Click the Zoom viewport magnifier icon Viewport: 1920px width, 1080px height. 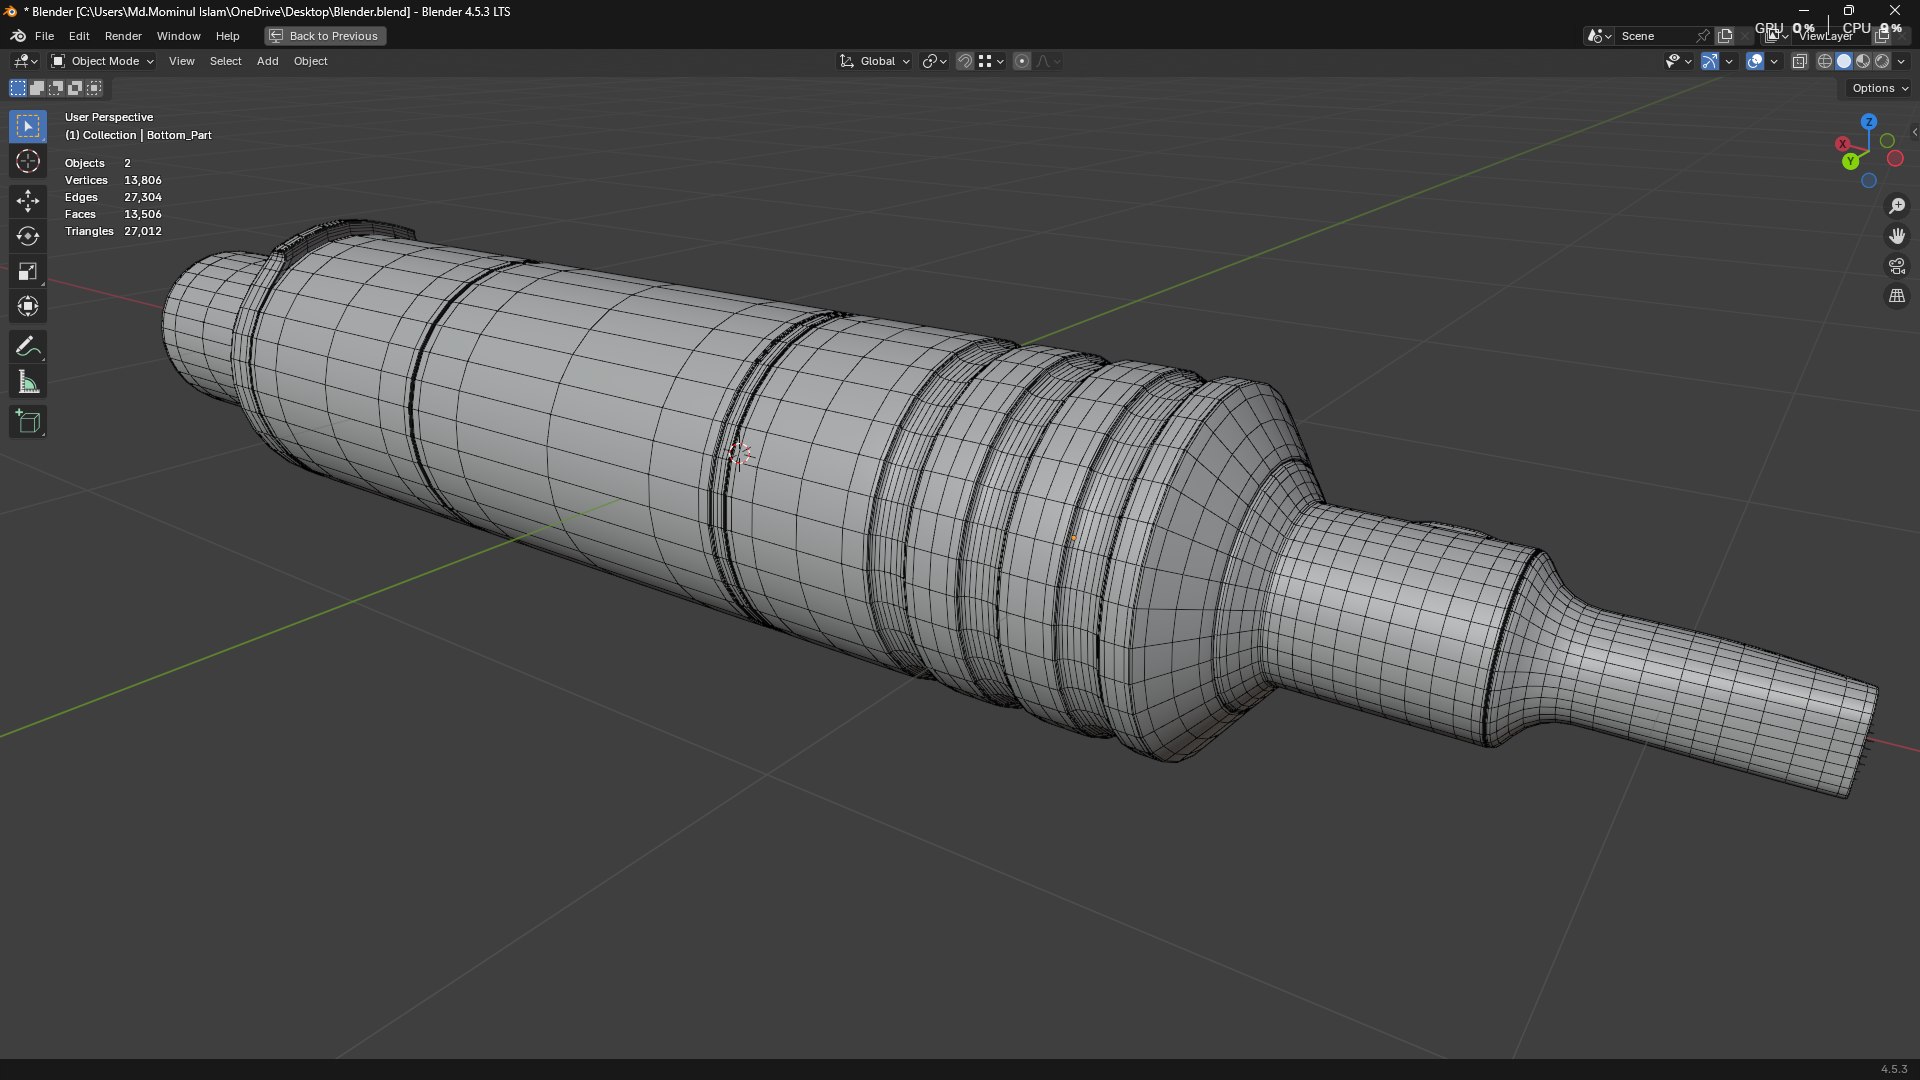click(1897, 206)
